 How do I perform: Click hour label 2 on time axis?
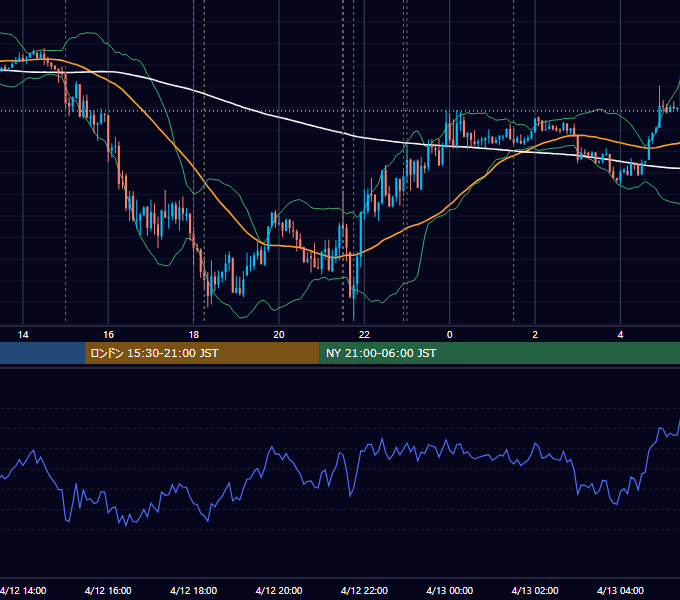(x=535, y=335)
